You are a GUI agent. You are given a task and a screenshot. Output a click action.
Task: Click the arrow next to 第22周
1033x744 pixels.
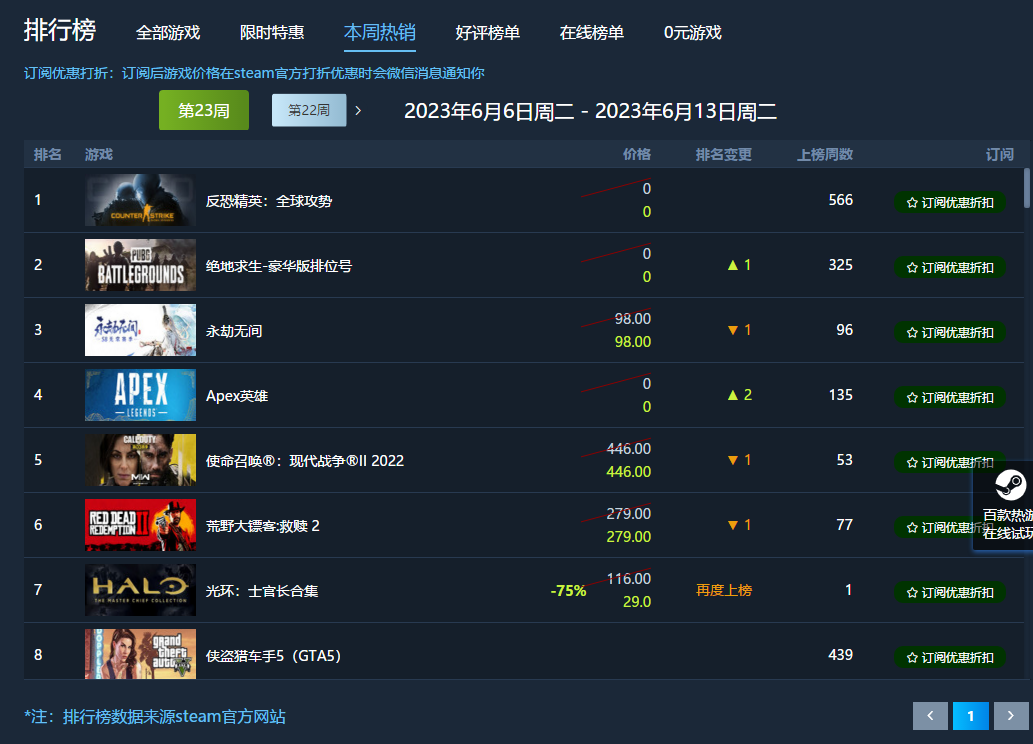pos(358,110)
